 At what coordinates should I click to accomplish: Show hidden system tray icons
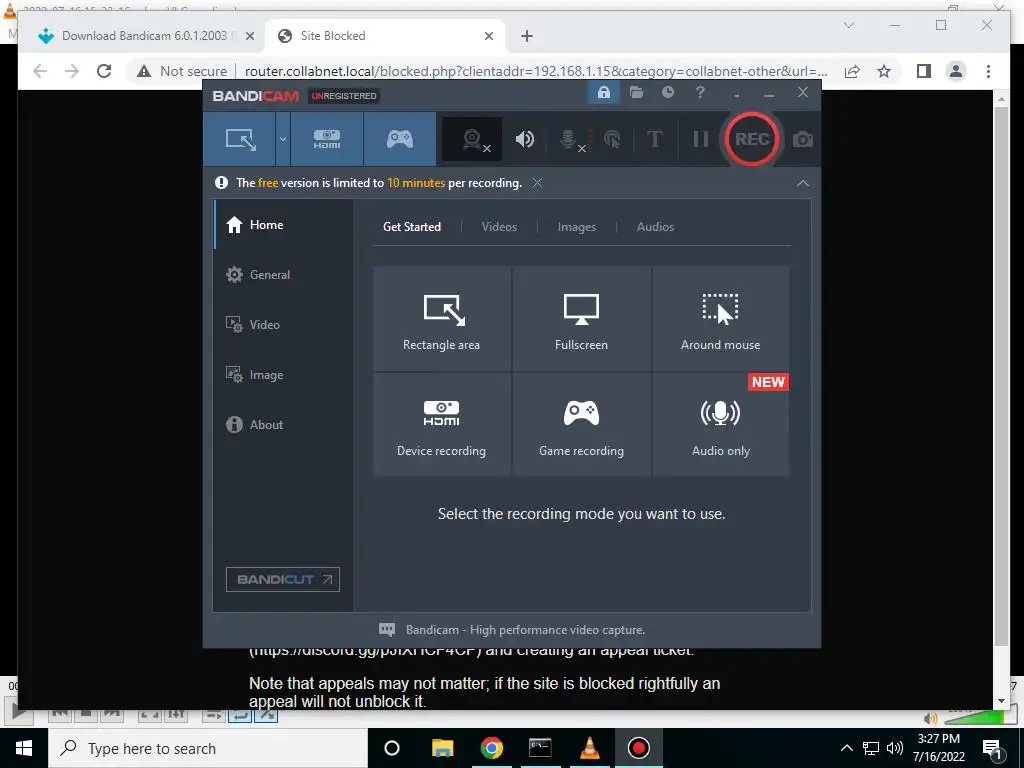click(x=846, y=748)
